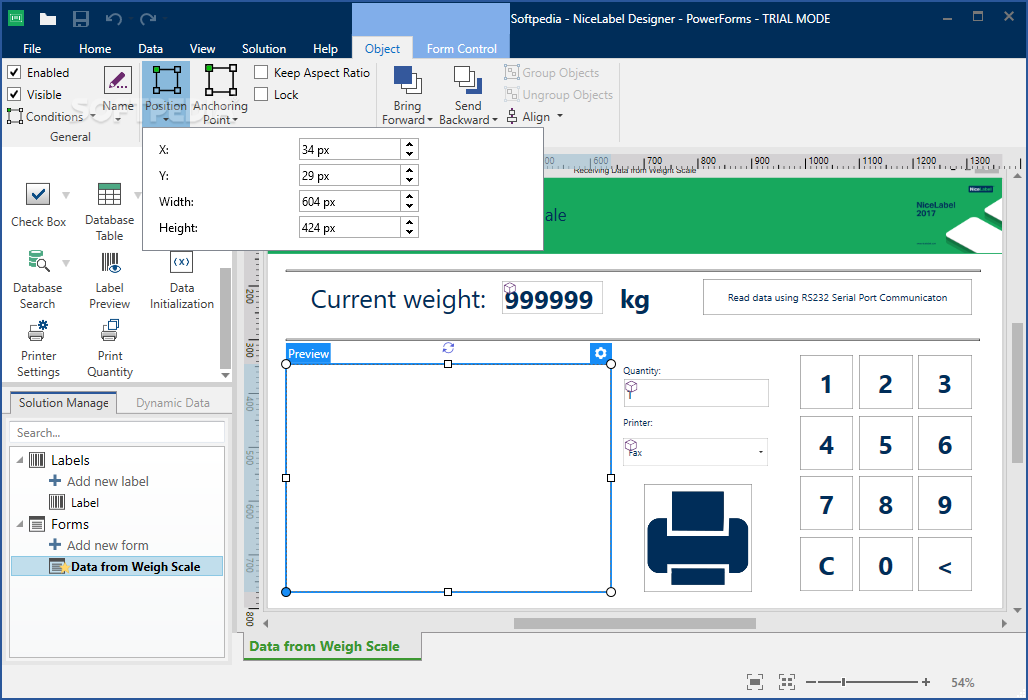1028x700 pixels.
Task: Click the Bring Forward icon
Action: coord(407,81)
